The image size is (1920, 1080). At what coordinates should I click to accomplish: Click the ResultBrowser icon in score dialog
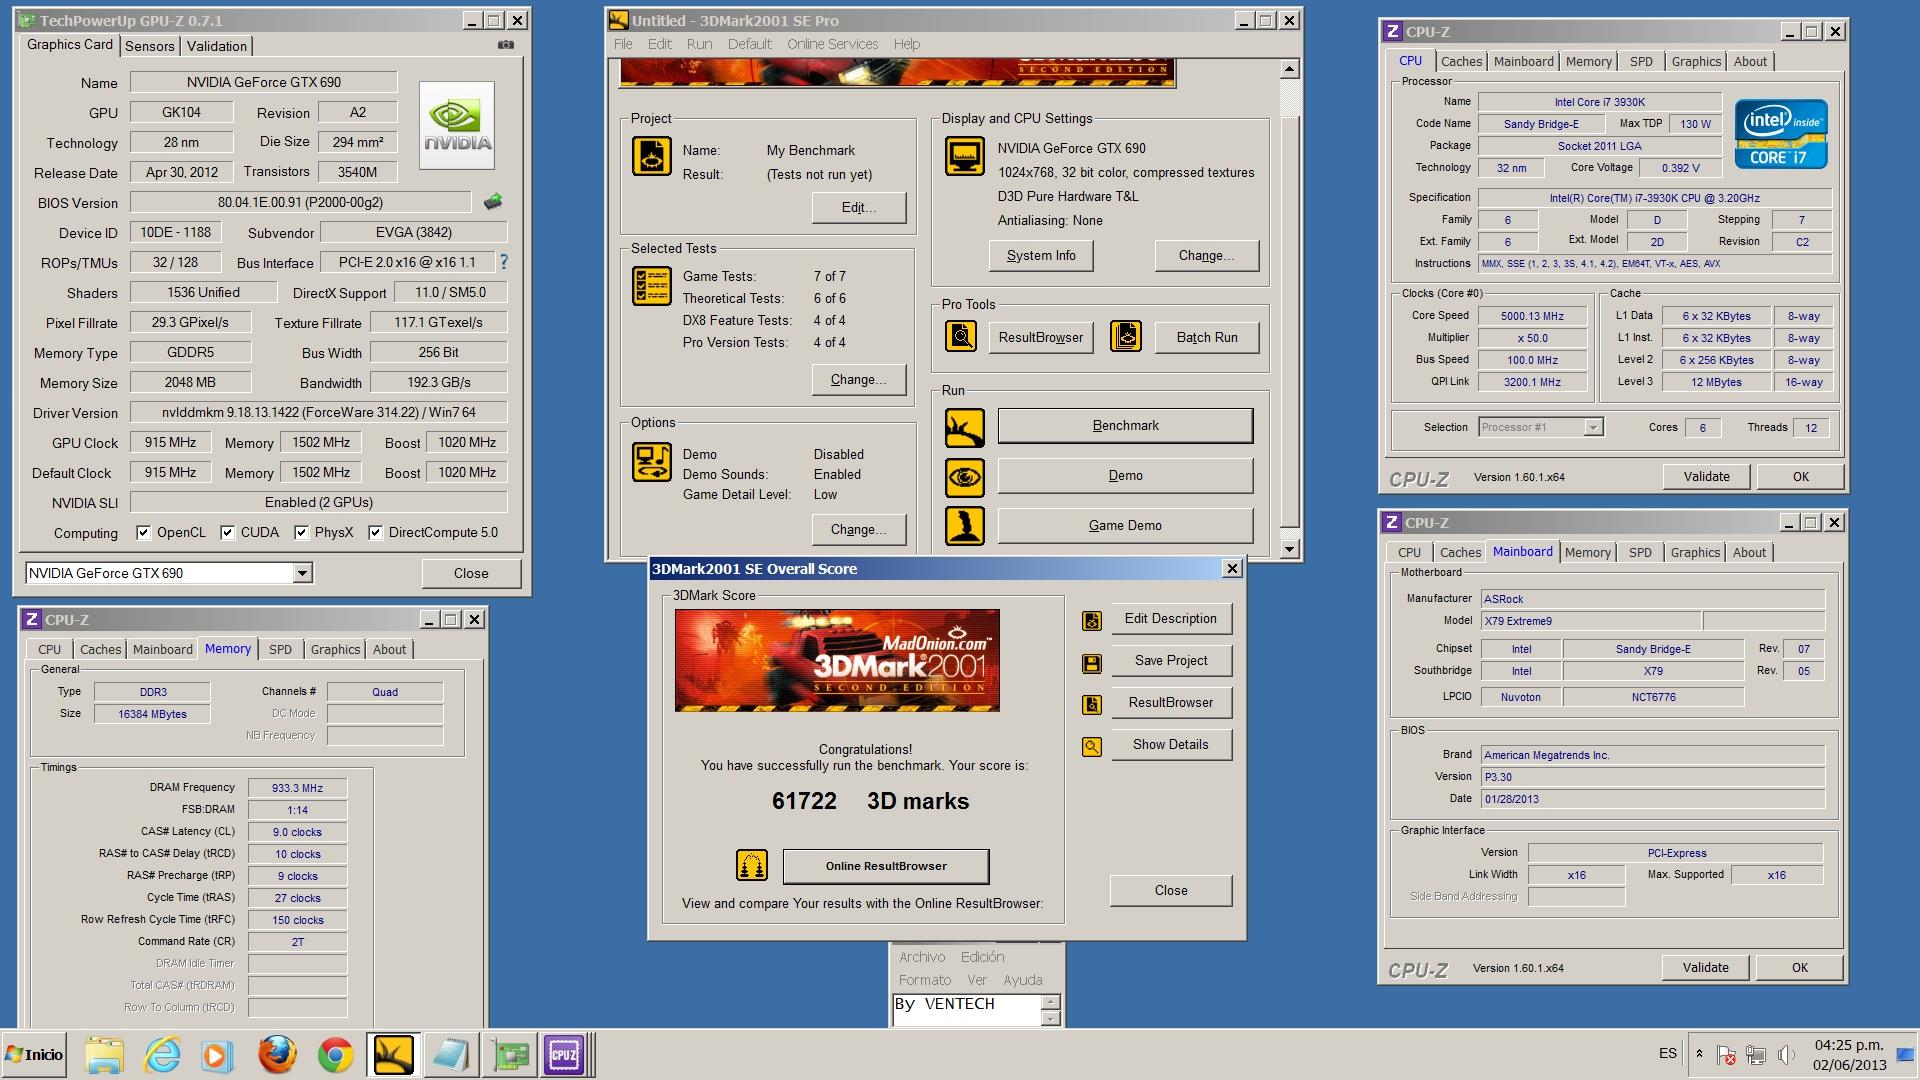coord(1092,705)
